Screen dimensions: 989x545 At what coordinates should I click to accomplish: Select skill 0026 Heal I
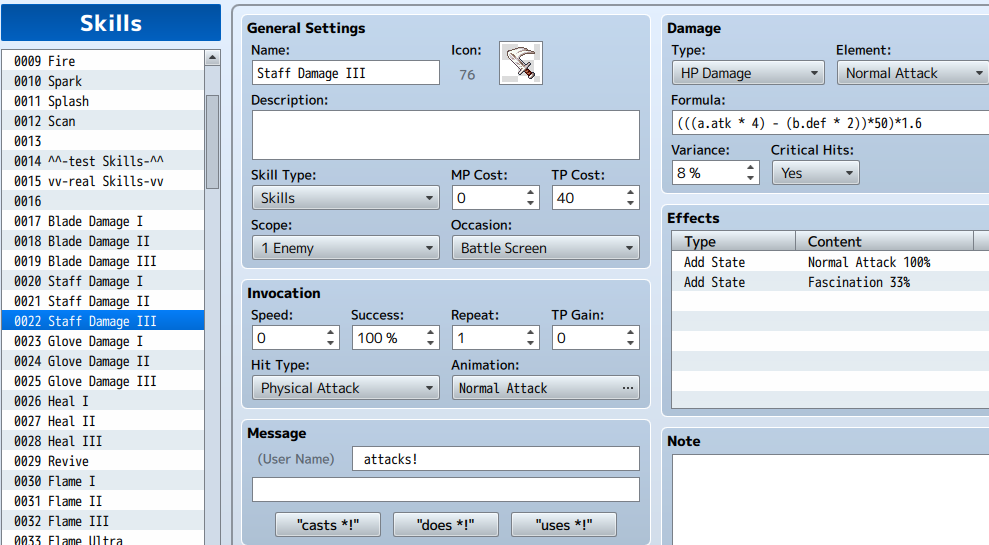point(103,401)
